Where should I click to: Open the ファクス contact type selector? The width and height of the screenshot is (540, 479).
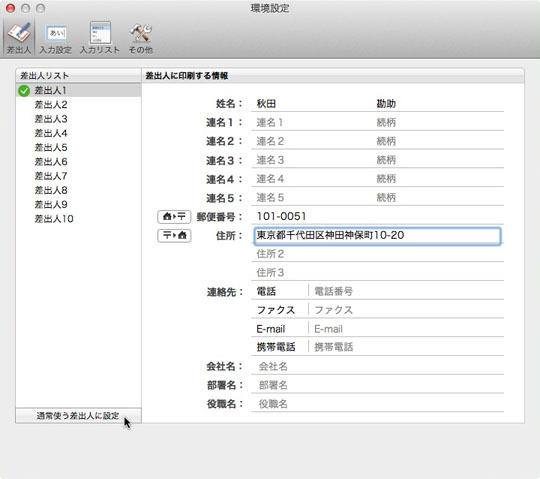[x=280, y=310]
